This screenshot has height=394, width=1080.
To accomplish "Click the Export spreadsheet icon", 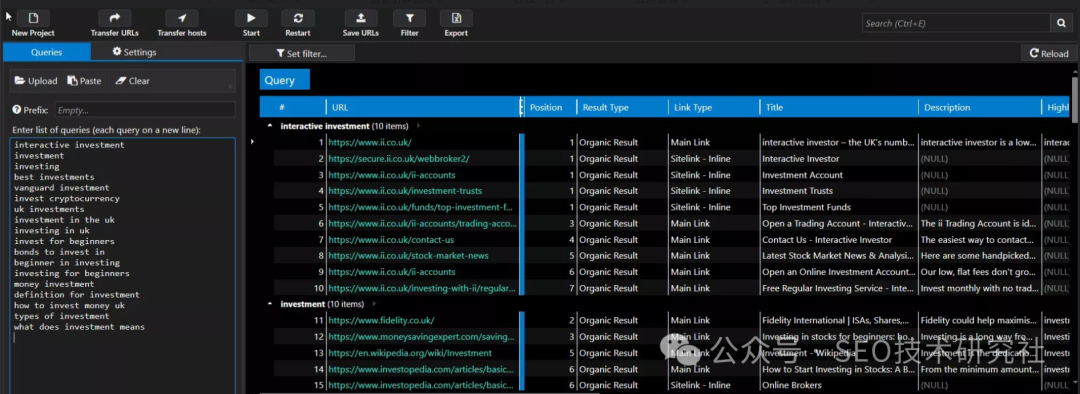I will point(456,19).
